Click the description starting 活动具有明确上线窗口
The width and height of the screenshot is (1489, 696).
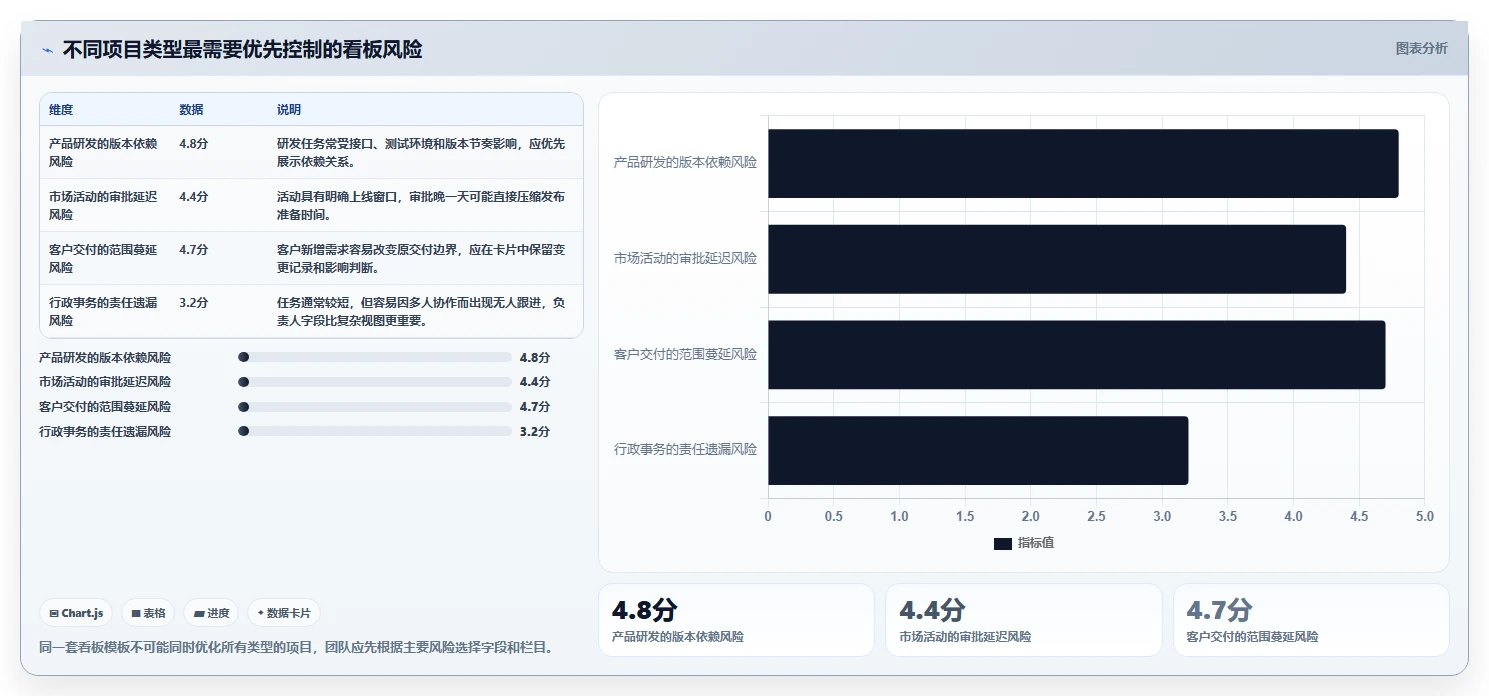(421, 205)
